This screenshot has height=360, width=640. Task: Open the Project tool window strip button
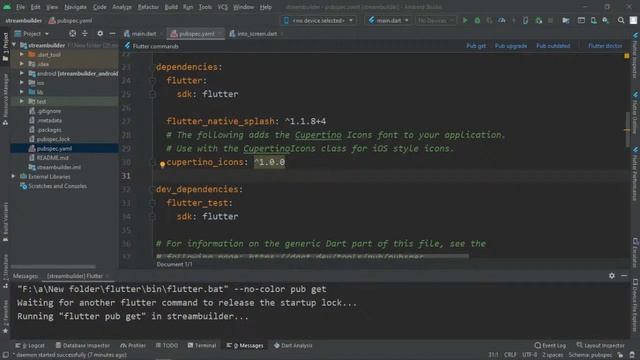tap(5, 47)
